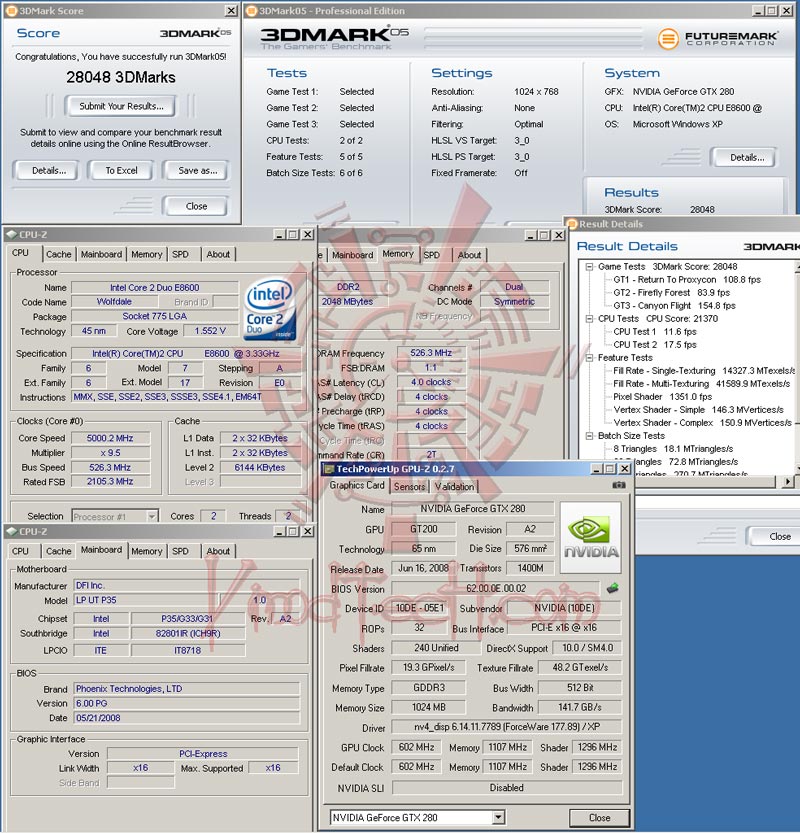Collapse the CPU Tests tree node
The width and height of the screenshot is (800, 833).
click(x=589, y=319)
